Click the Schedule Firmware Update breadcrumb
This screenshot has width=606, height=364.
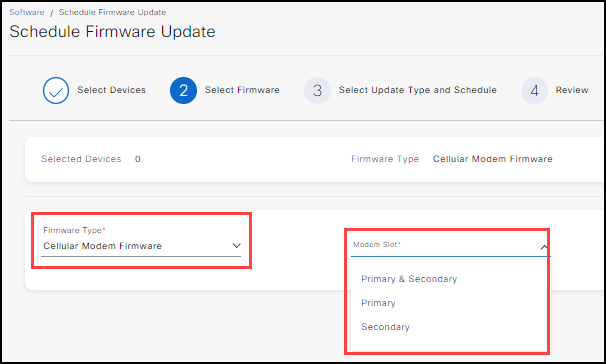click(x=112, y=12)
